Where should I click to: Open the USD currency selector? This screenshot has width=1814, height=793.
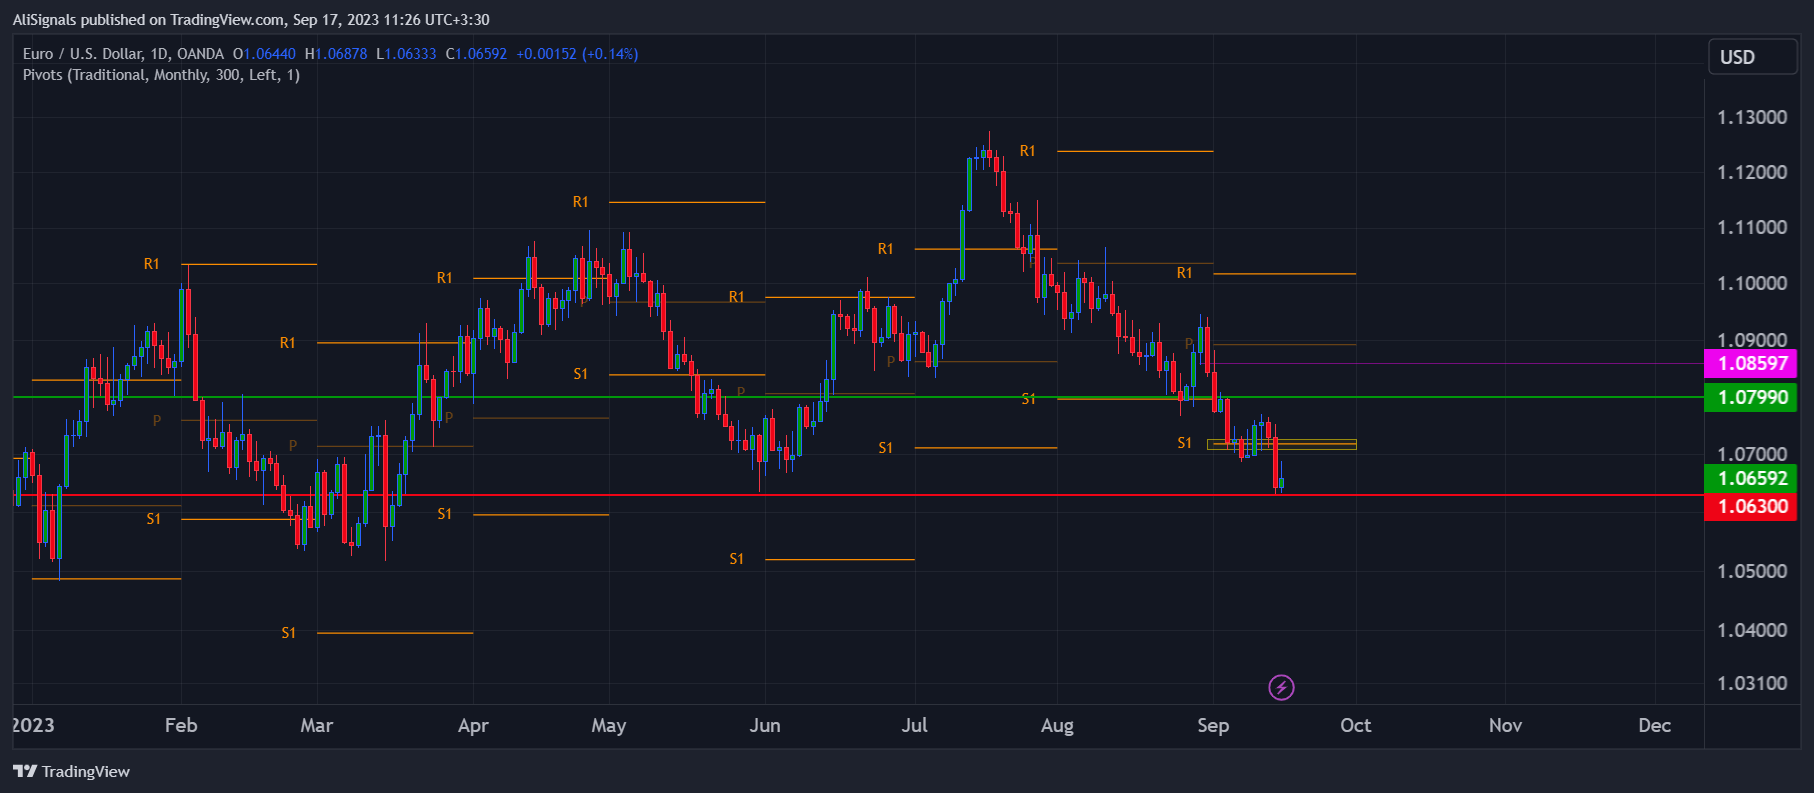(1753, 57)
